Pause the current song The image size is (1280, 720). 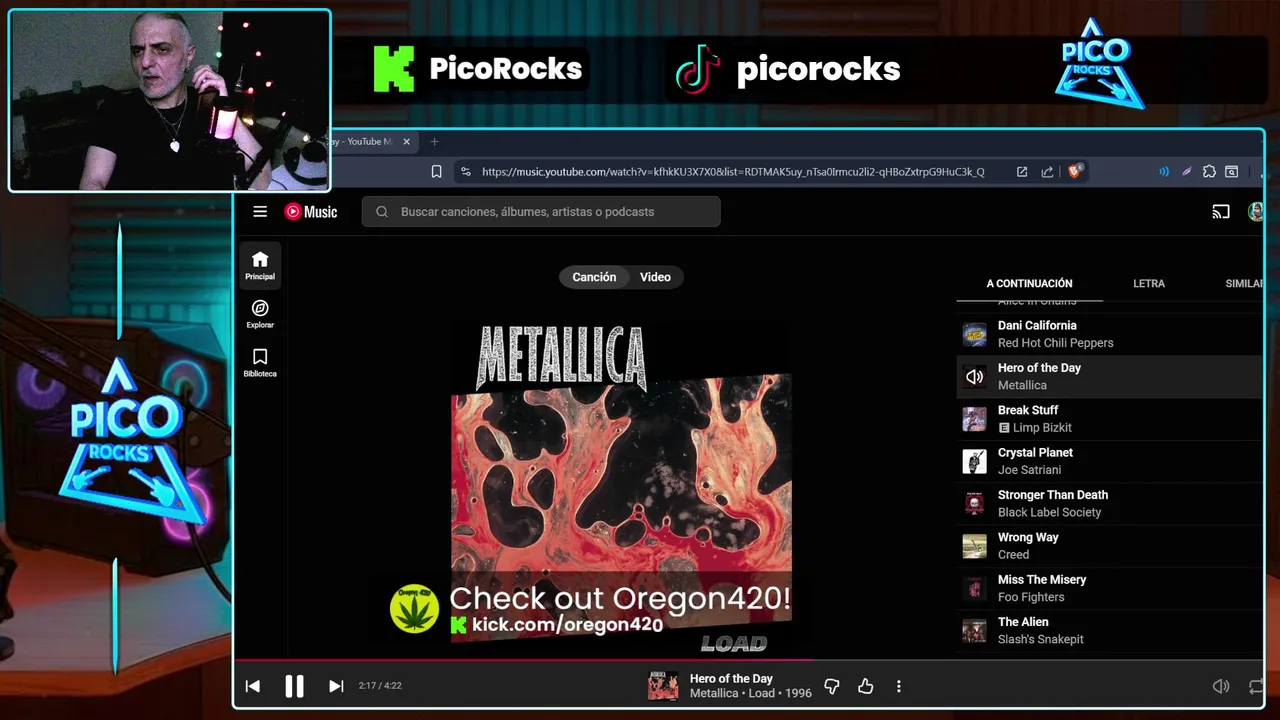(x=294, y=686)
